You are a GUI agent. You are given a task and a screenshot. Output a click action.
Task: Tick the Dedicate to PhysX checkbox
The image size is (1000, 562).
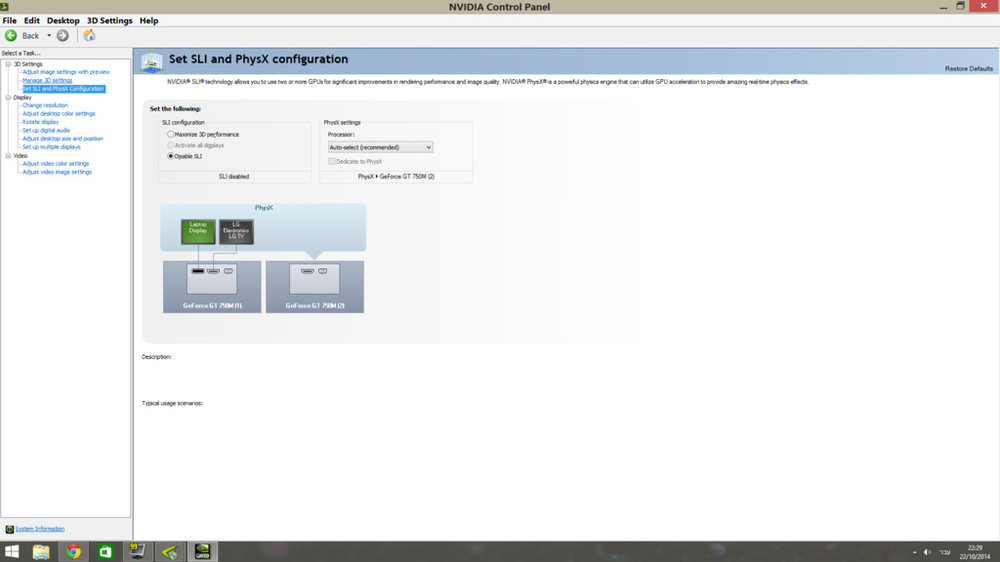(332, 161)
